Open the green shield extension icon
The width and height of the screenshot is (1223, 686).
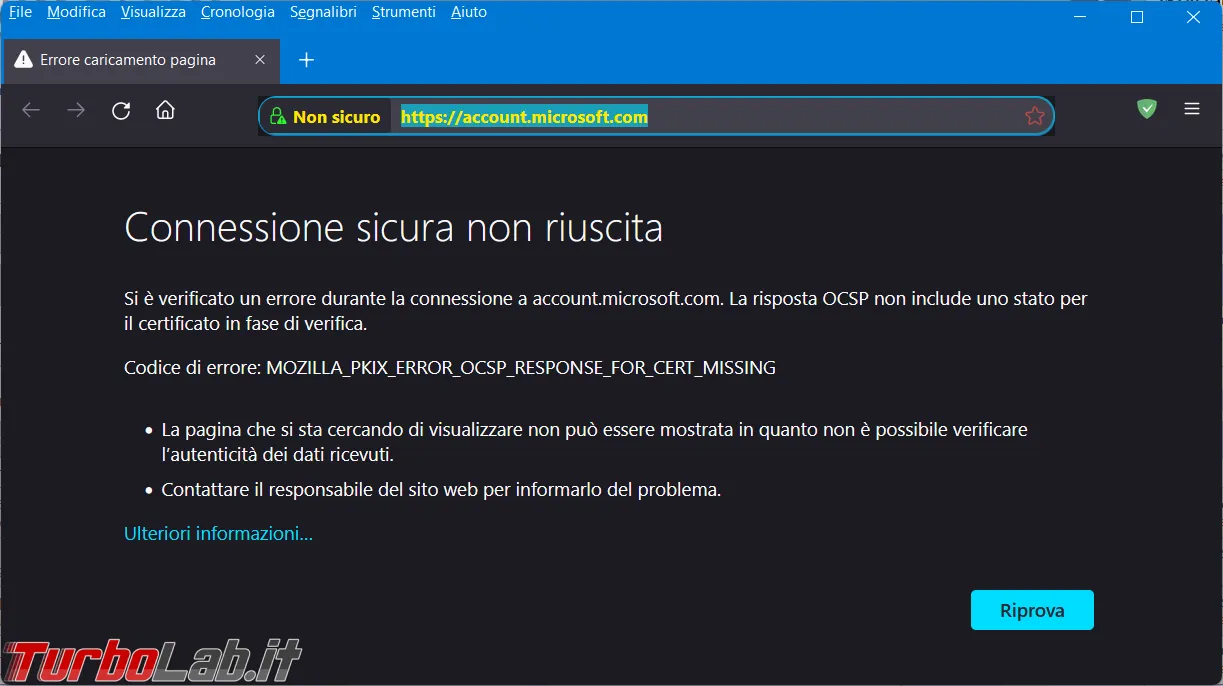coord(1147,109)
